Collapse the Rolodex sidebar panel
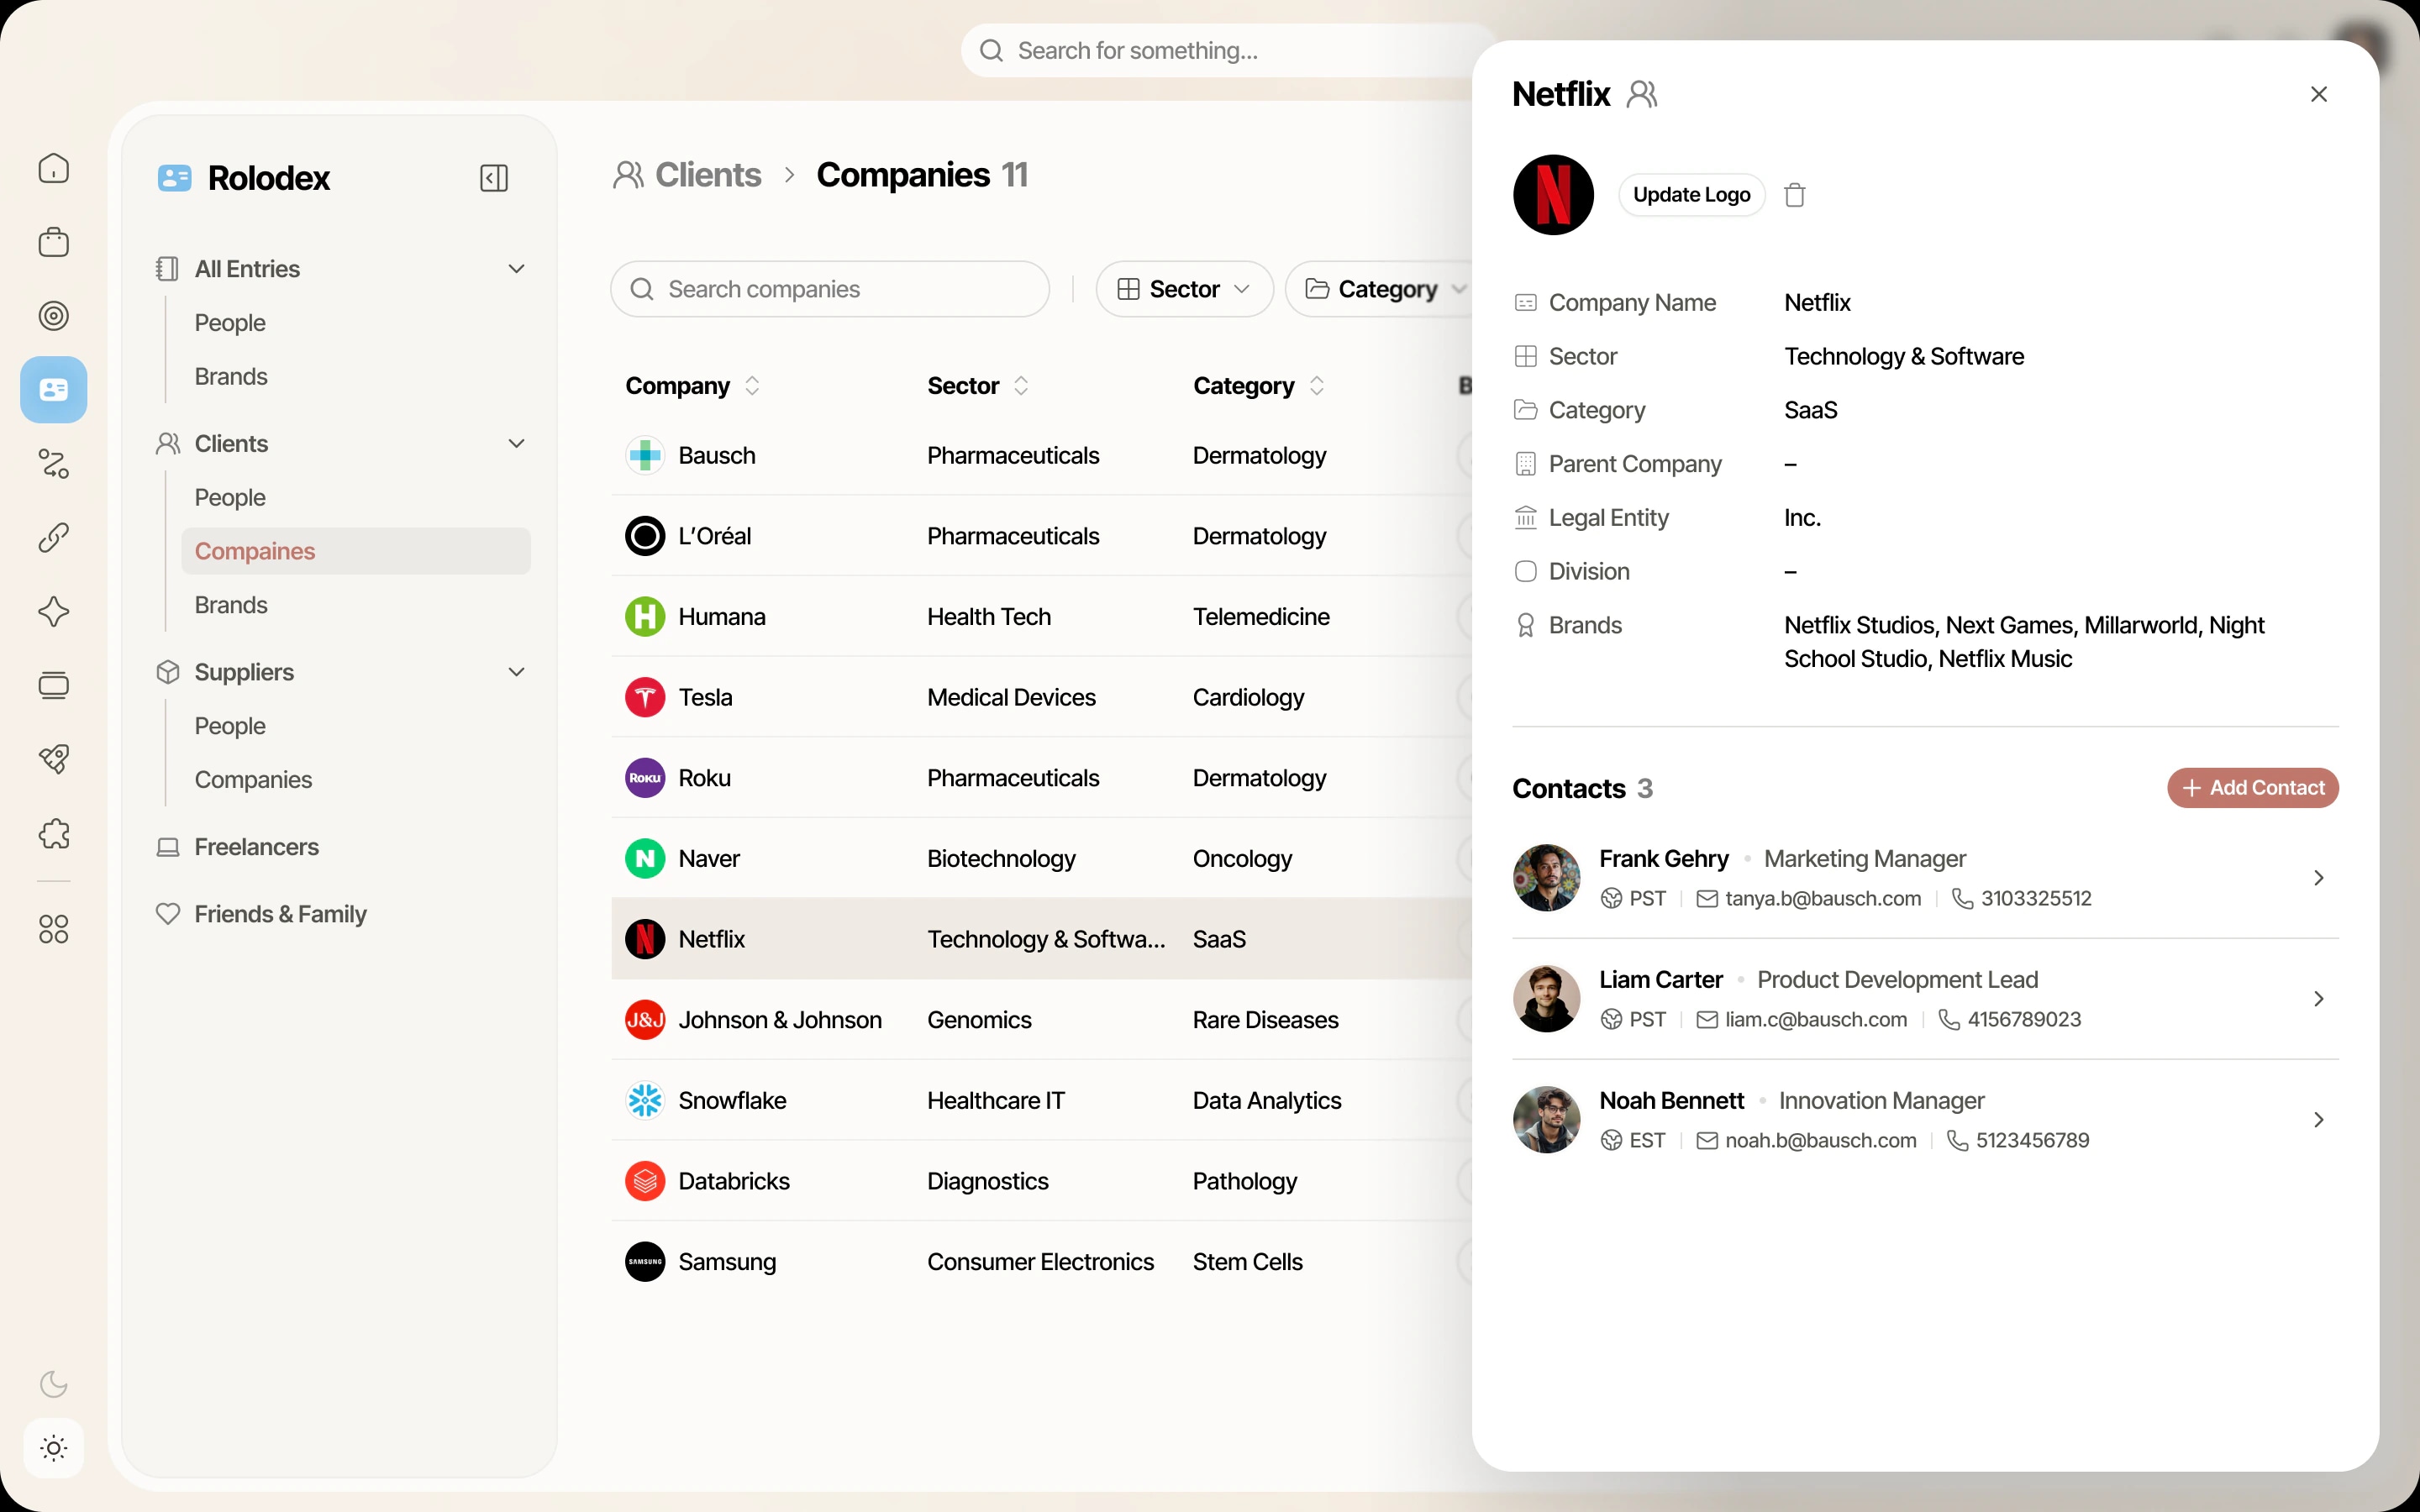This screenshot has height=1512, width=2420. click(x=494, y=178)
